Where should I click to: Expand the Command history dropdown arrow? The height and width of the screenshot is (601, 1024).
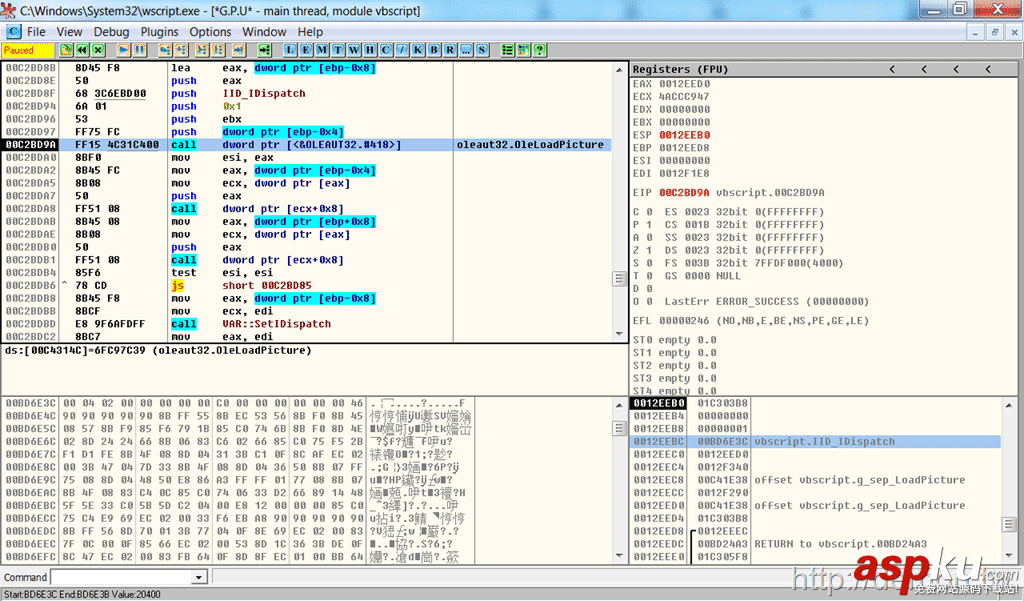click(x=199, y=577)
